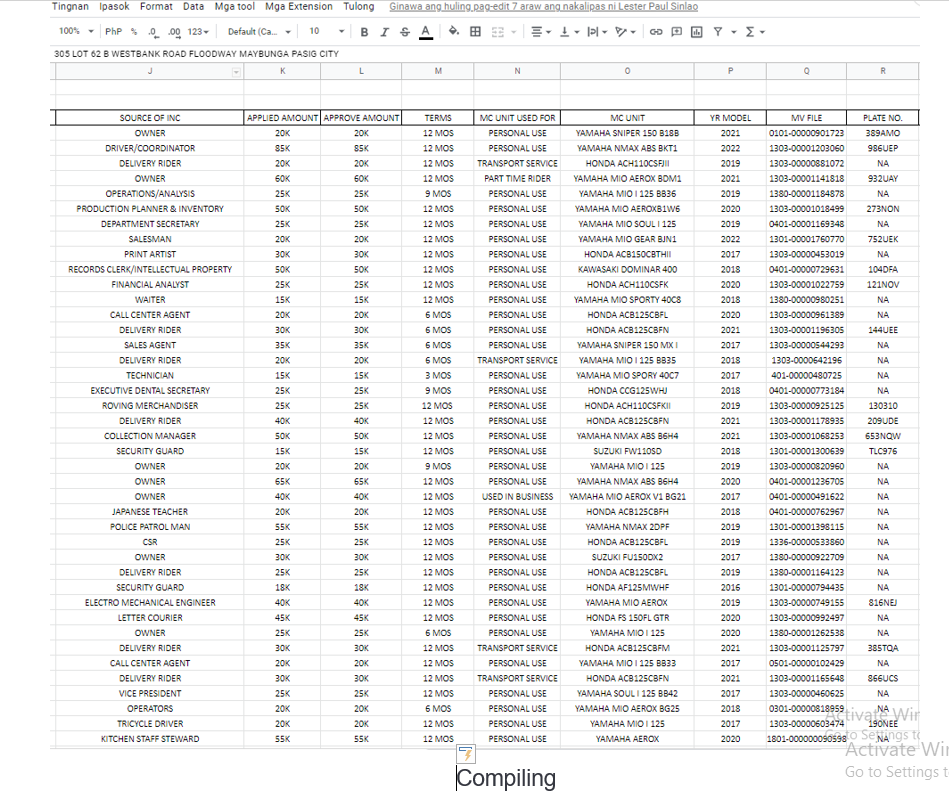The width and height of the screenshot is (949, 797).
Task: Open the Ipasok menu
Action: pyautogui.click(x=114, y=7)
